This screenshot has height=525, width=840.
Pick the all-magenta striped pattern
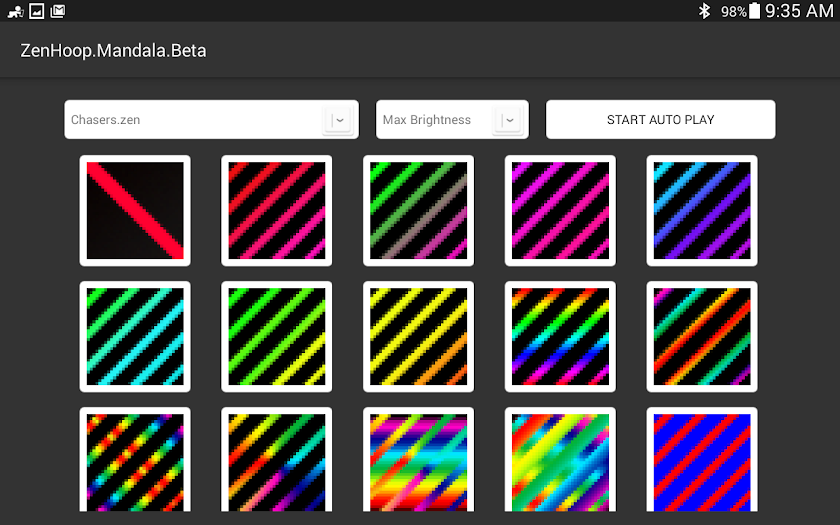560,211
